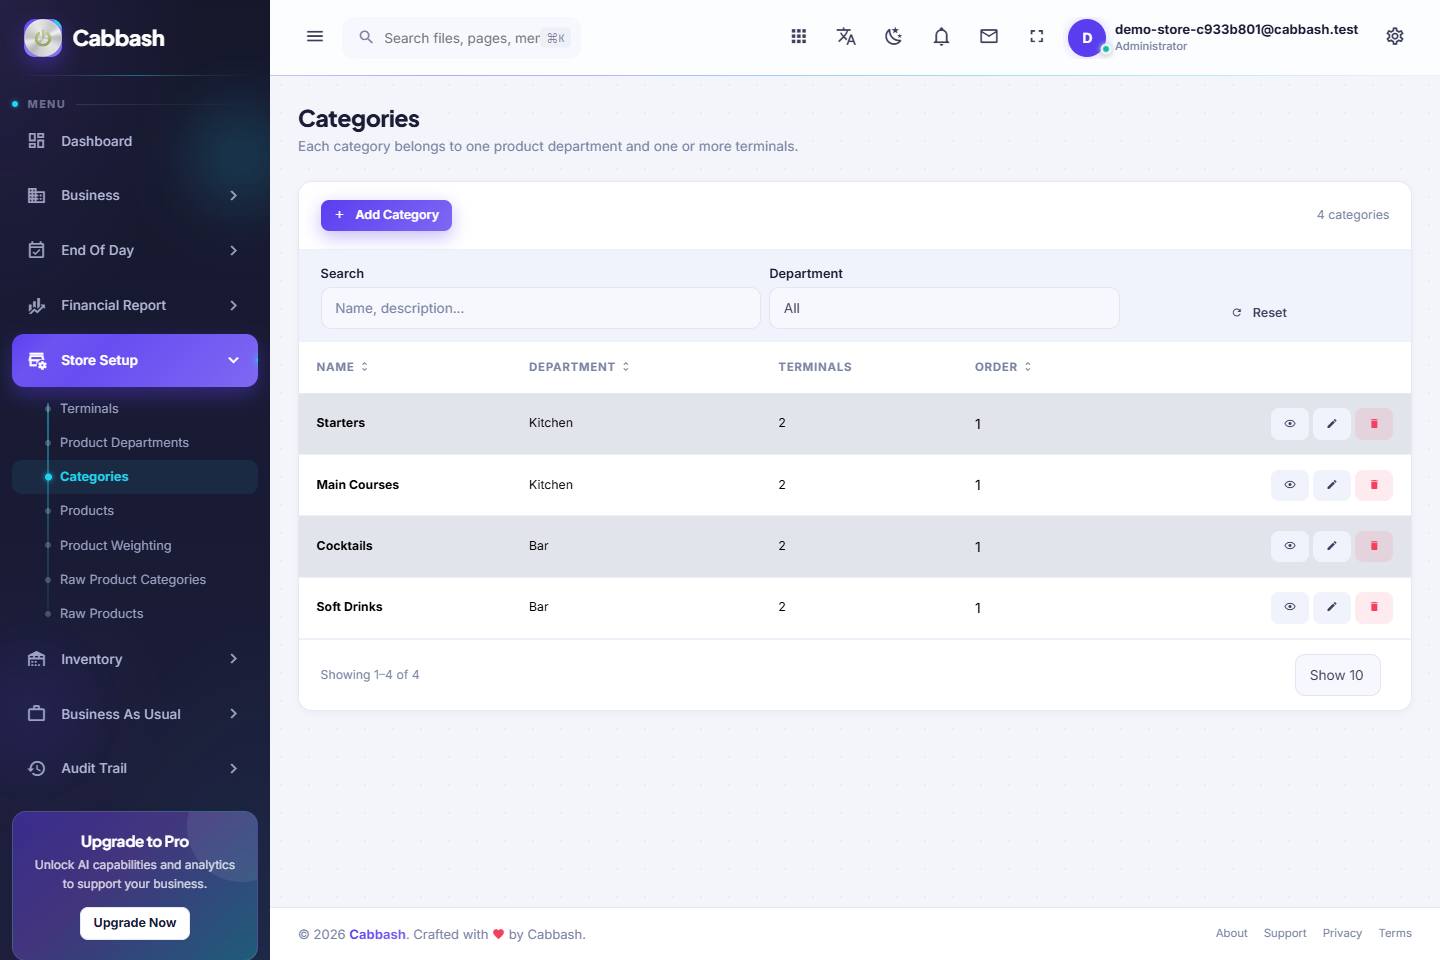Open the mail envelope icon
This screenshot has width=1440, height=960.
click(989, 37)
